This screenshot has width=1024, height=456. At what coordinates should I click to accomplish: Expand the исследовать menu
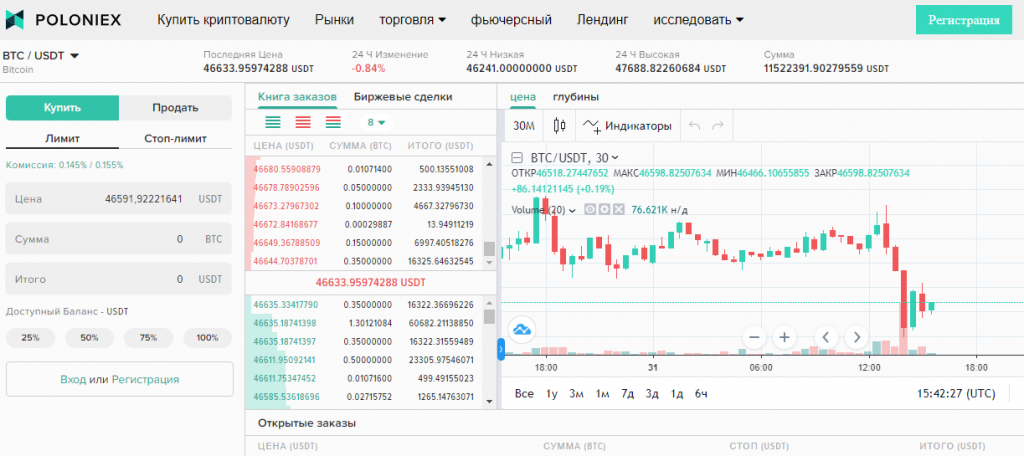(x=698, y=20)
